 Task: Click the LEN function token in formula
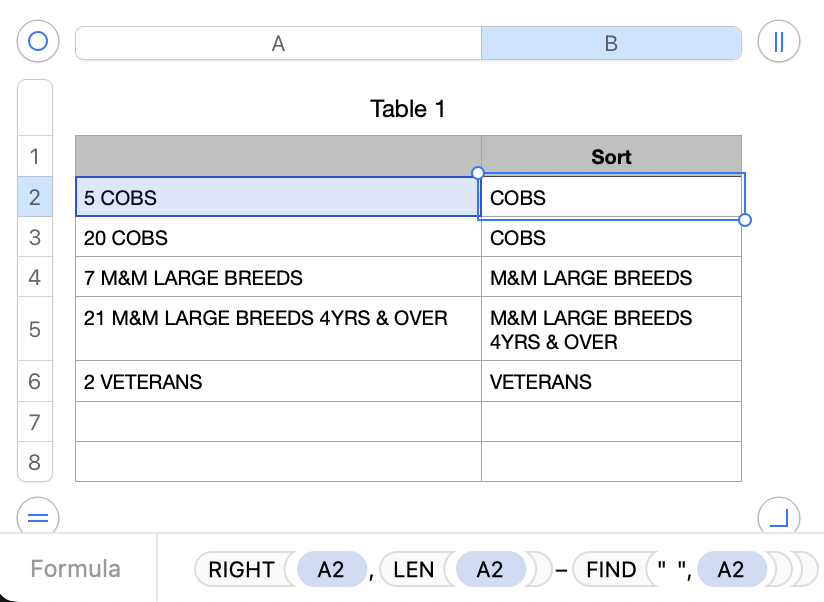click(x=413, y=570)
